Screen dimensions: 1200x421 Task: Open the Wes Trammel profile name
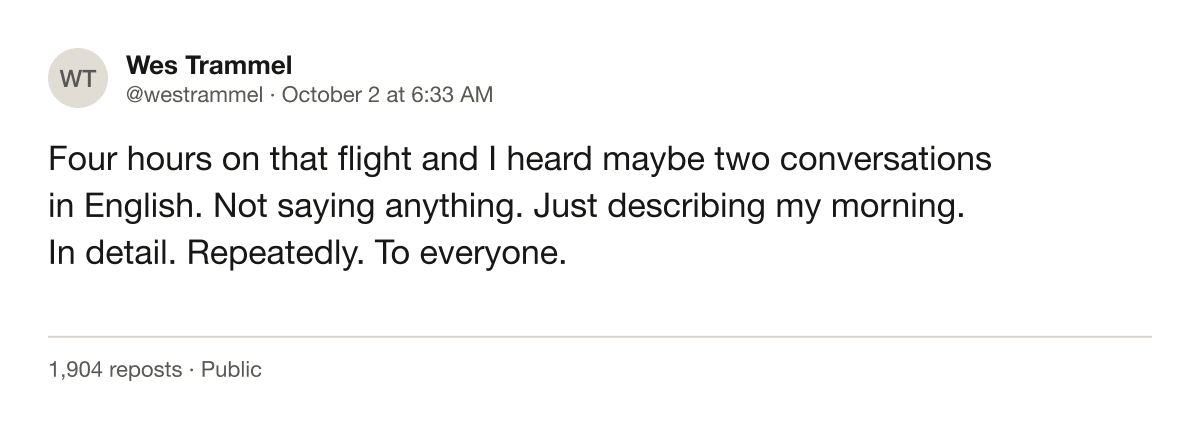[x=209, y=66]
